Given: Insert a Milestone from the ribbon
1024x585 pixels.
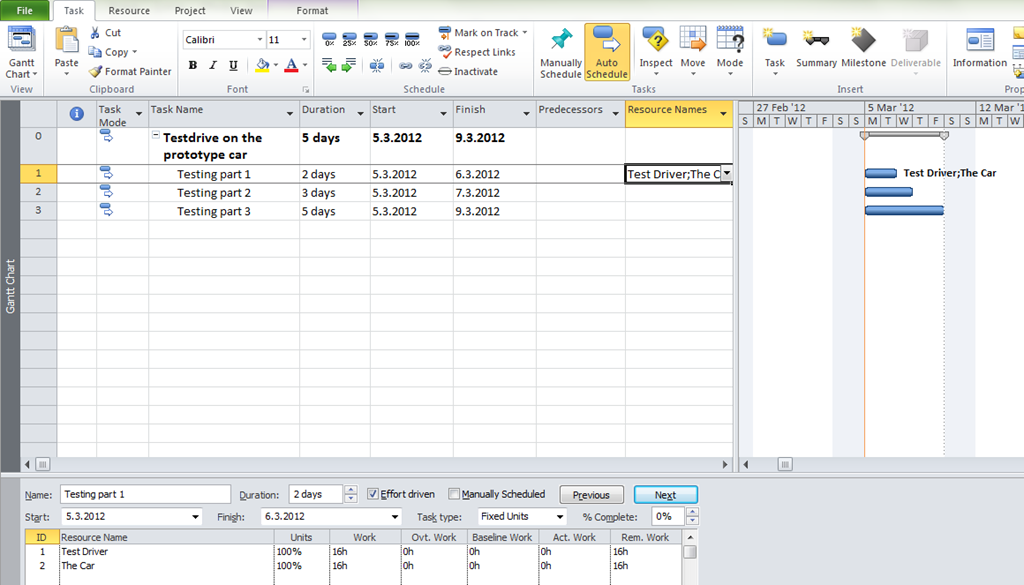Looking at the screenshot, I should pyautogui.click(x=863, y=41).
